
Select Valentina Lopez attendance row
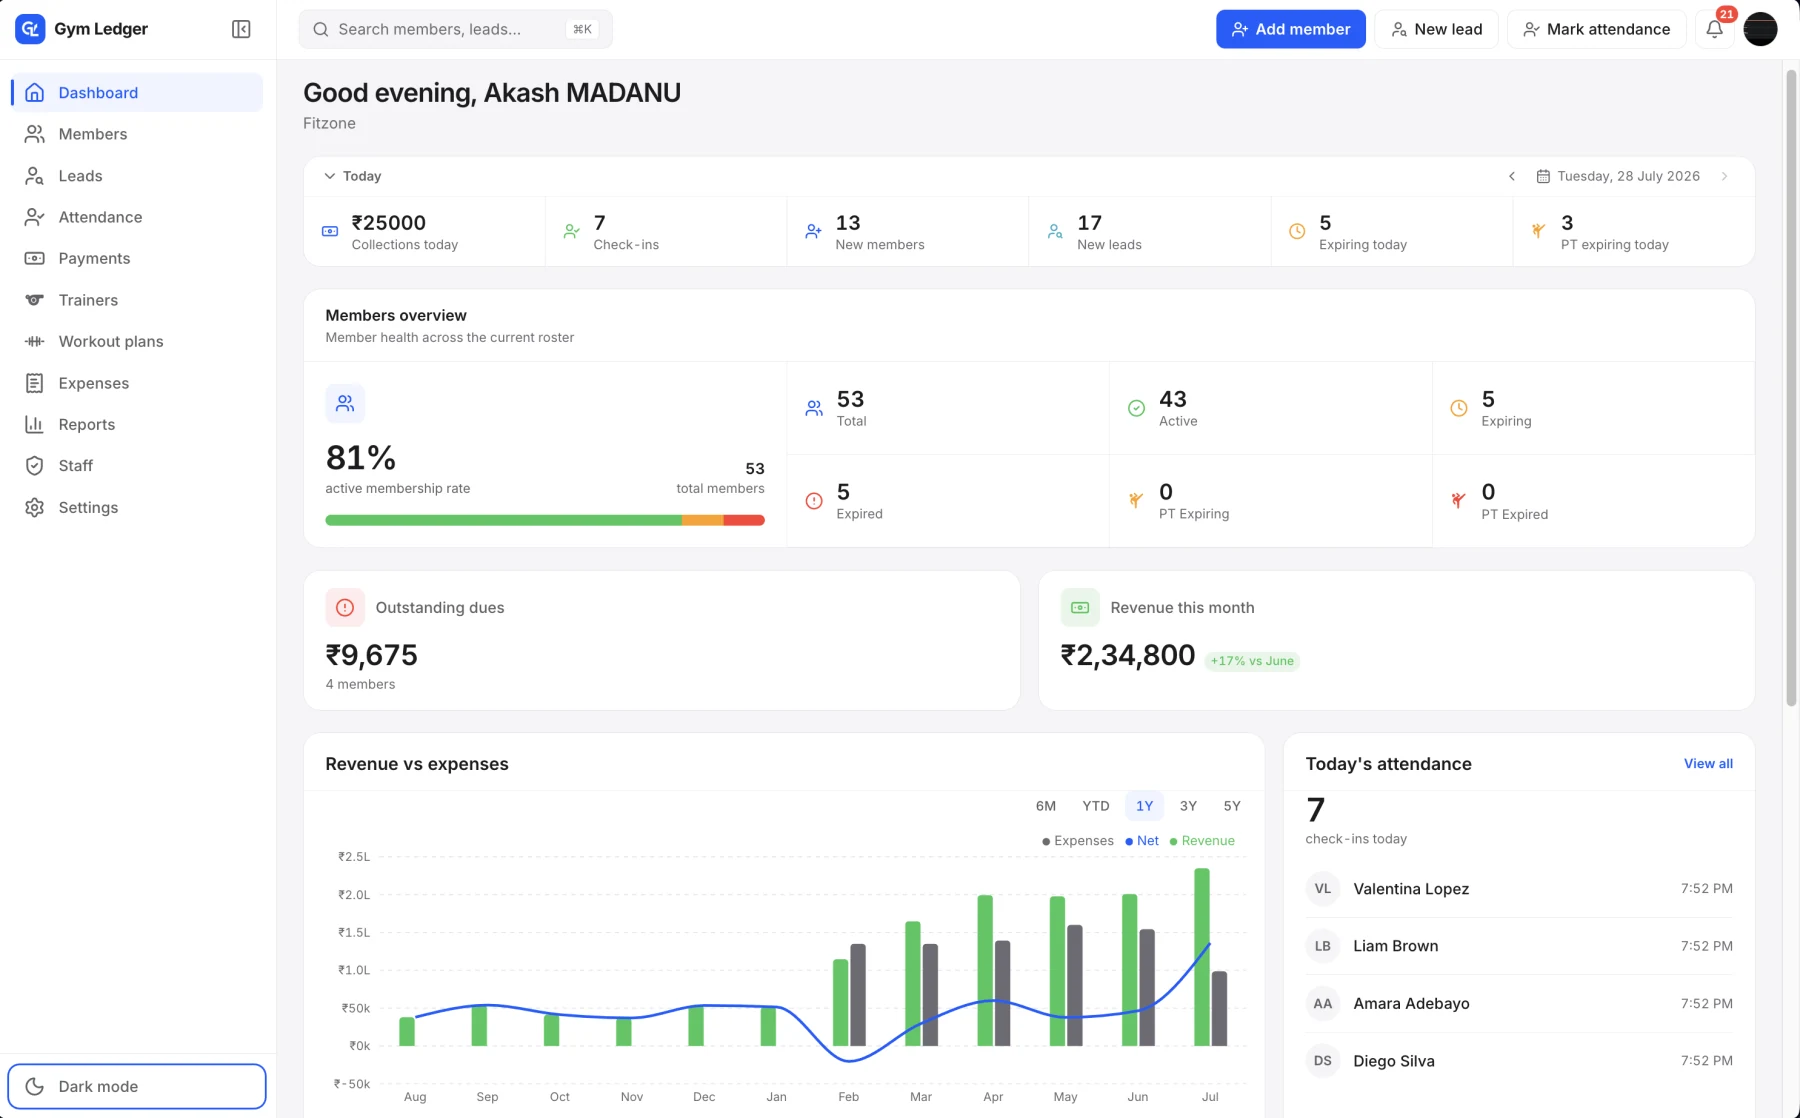coord(1519,889)
